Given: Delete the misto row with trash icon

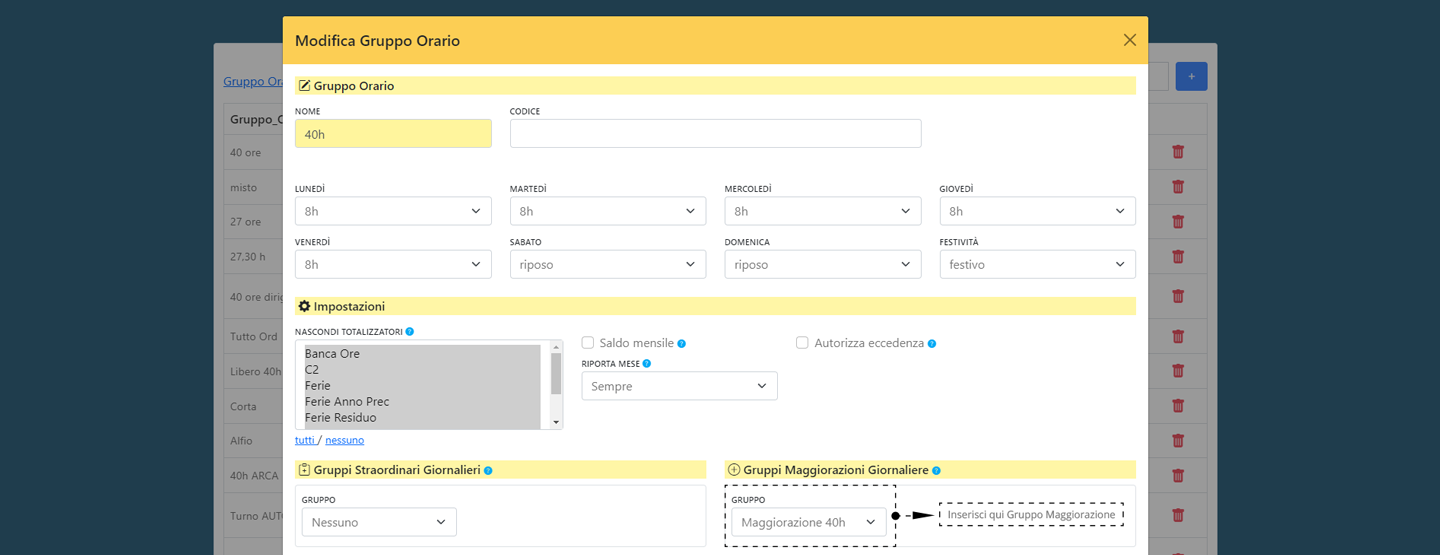Looking at the screenshot, I should (x=1178, y=187).
